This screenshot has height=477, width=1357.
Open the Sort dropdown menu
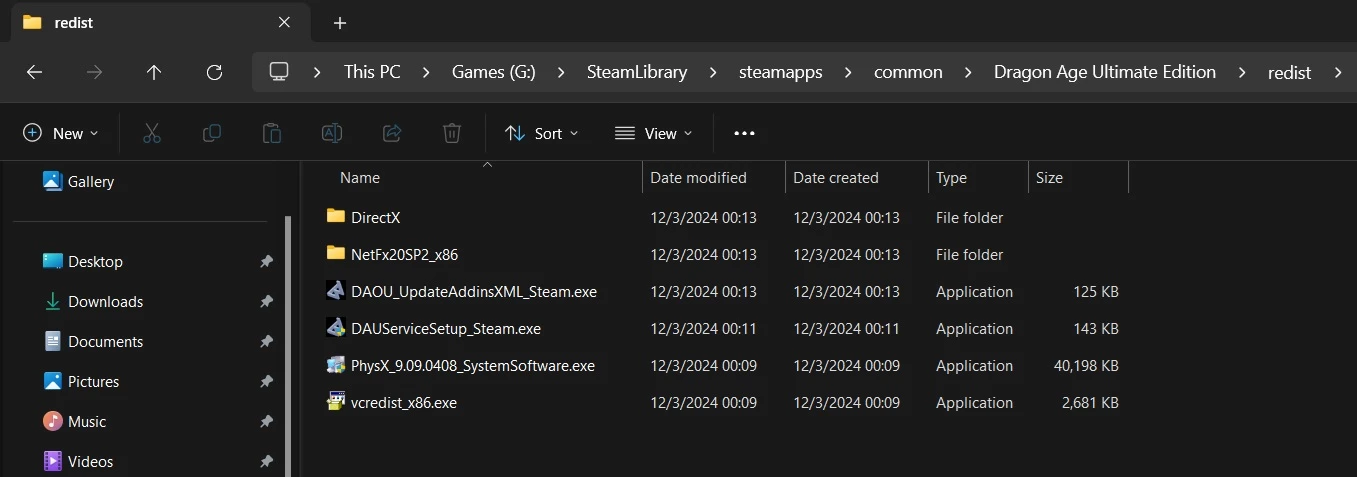(x=542, y=133)
